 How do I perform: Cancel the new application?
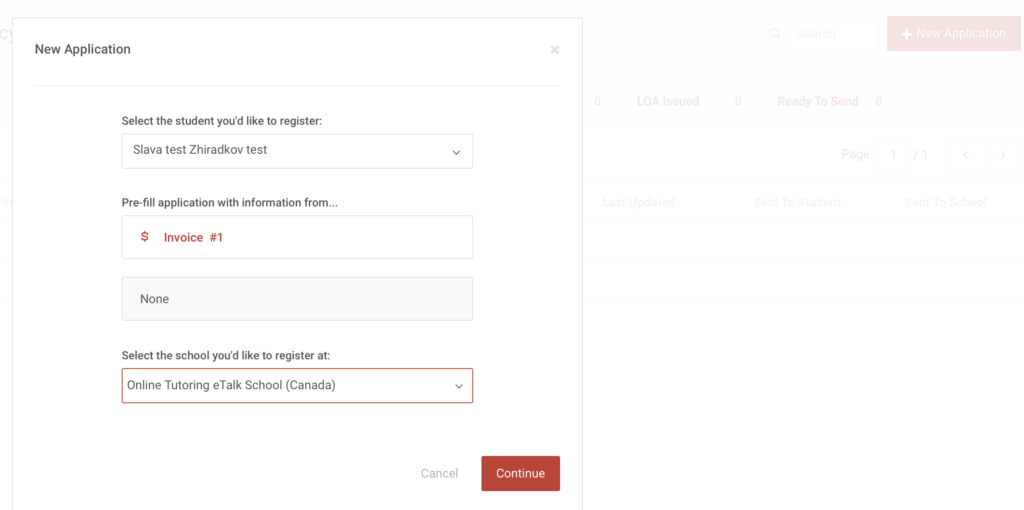440,473
